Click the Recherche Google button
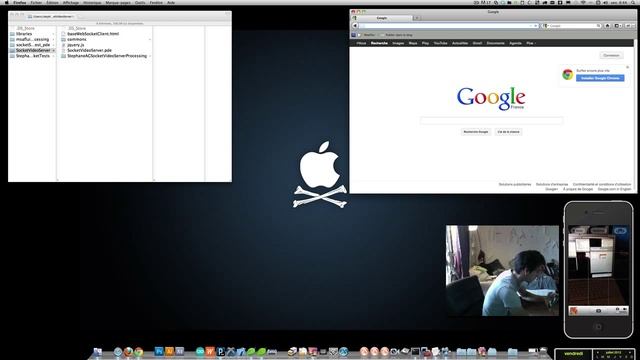 (x=476, y=131)
